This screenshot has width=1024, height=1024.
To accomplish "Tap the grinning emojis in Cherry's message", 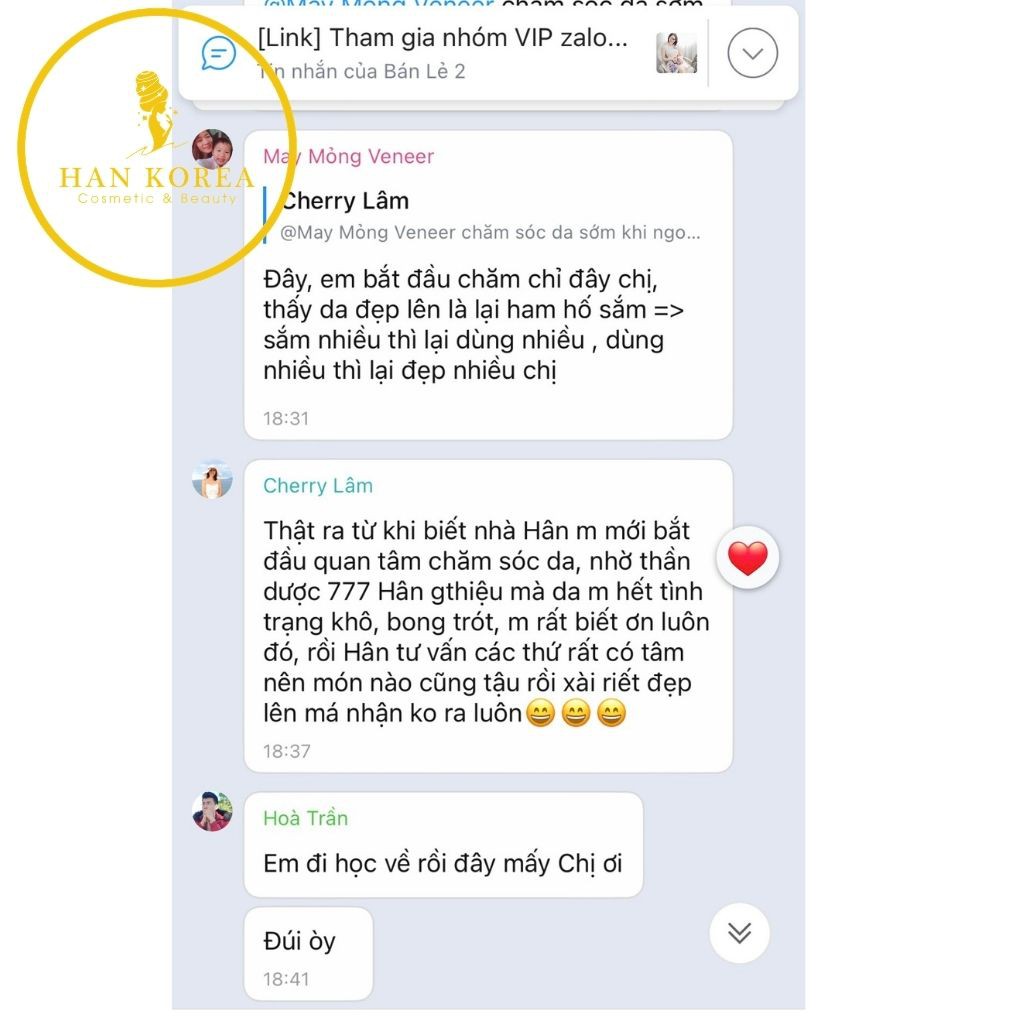I will coord(575,712).
